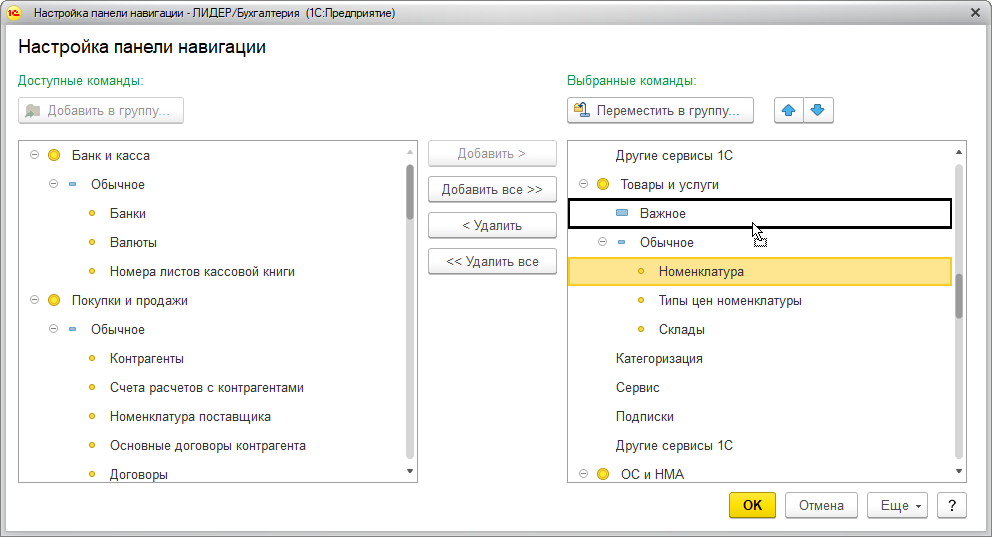
Task: Click scroll up arrow of available commands list
Action: tap(410, 152)
